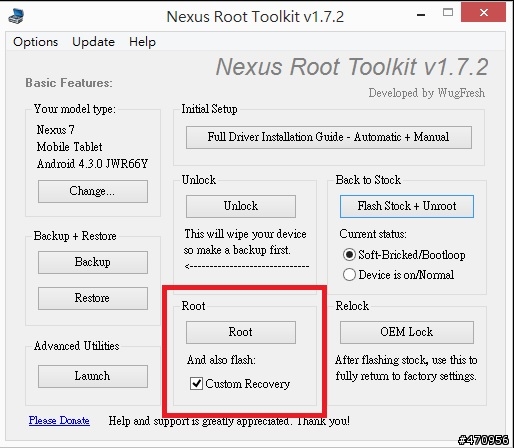The width and height of the screenshot is (514, 448).
Task: Open the Help menu
Action: coord(142,42)
